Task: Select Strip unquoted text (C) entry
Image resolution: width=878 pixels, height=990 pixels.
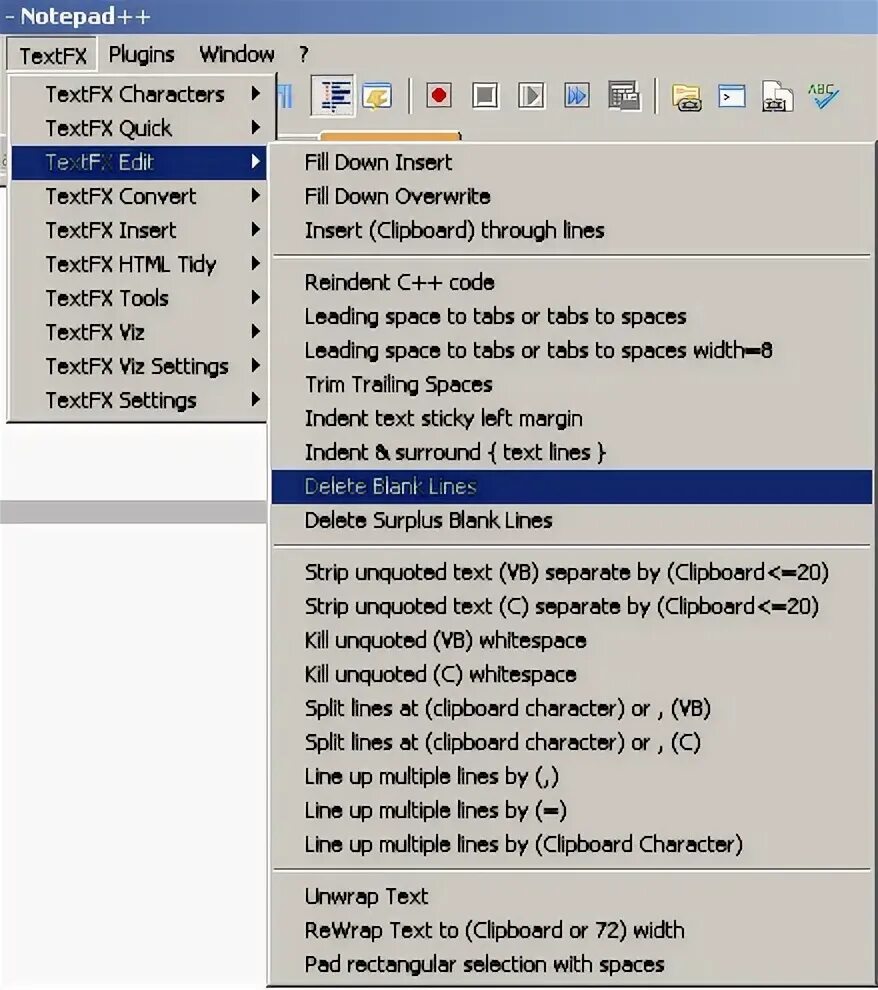Action: click(x=572, y=607)
